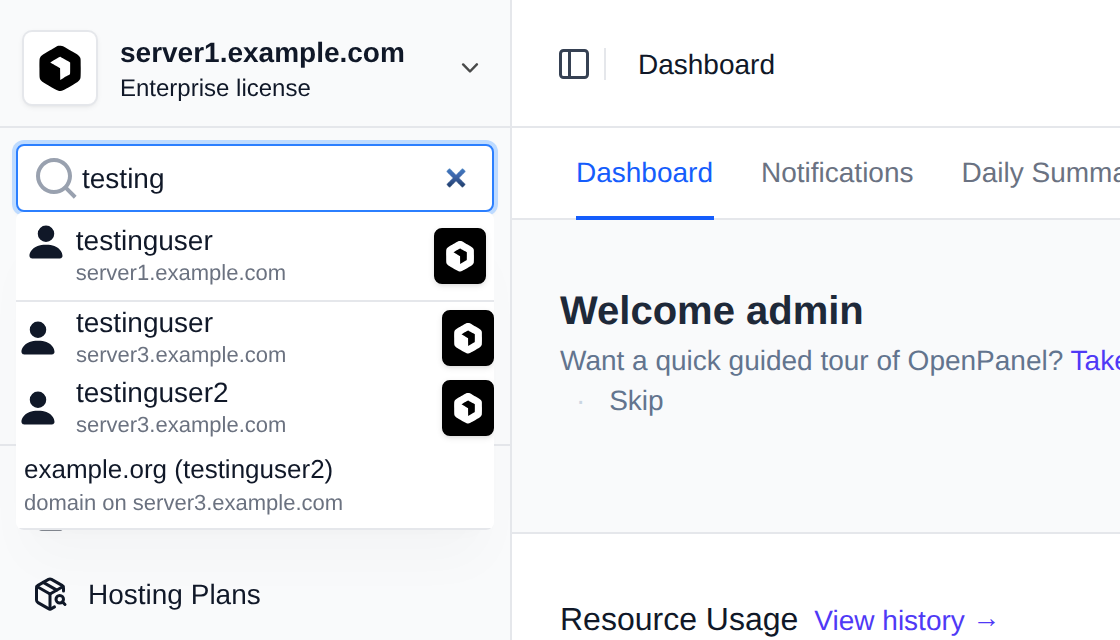Open View history for Resource Usage
The image size is (1120, 640).
[906, 621]
